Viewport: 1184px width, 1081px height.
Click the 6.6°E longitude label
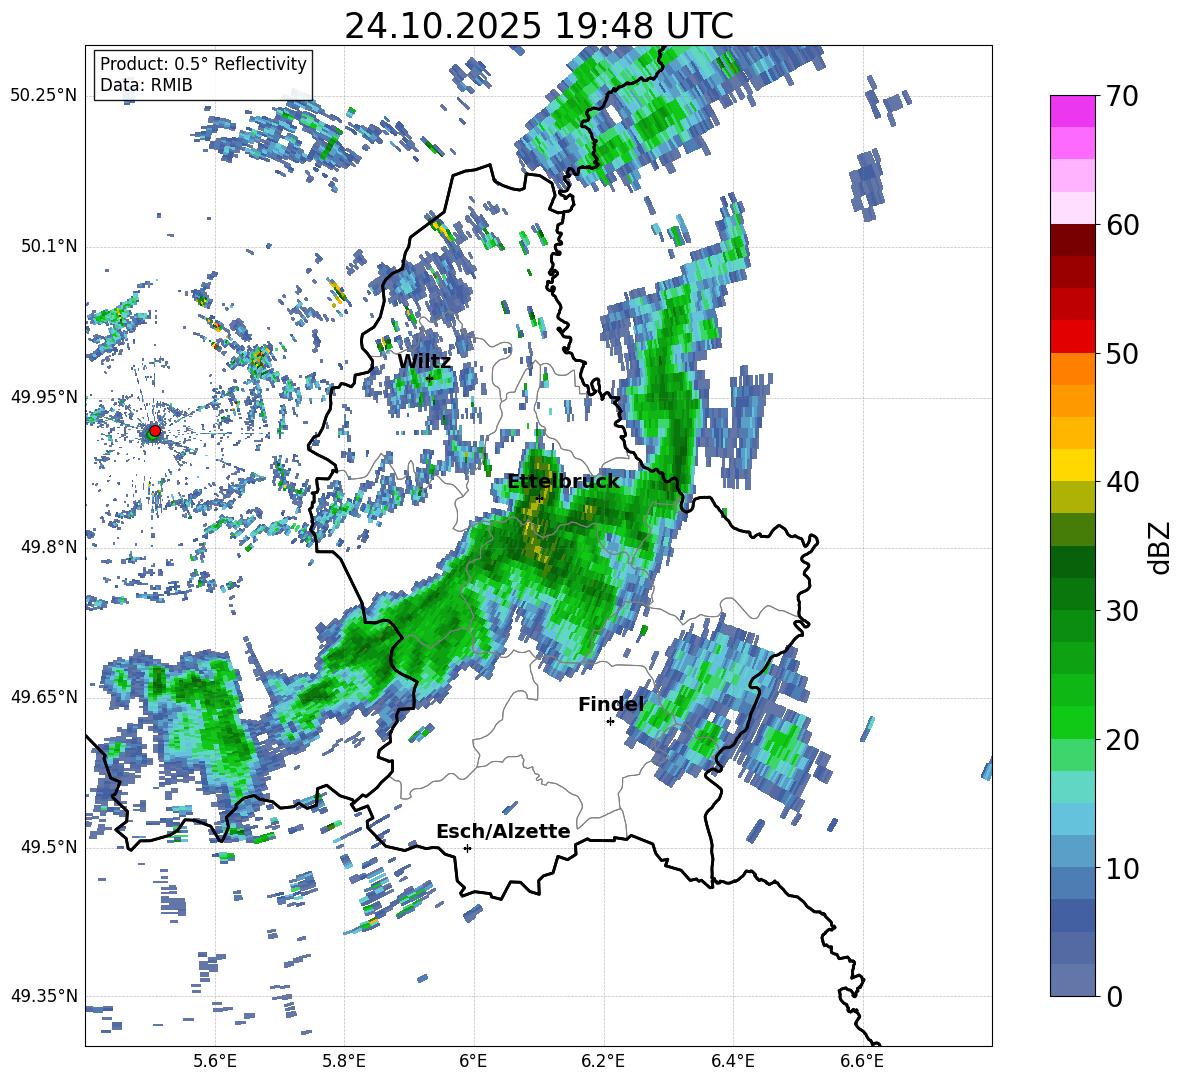pyautogui.click(x=862, y=1061)
